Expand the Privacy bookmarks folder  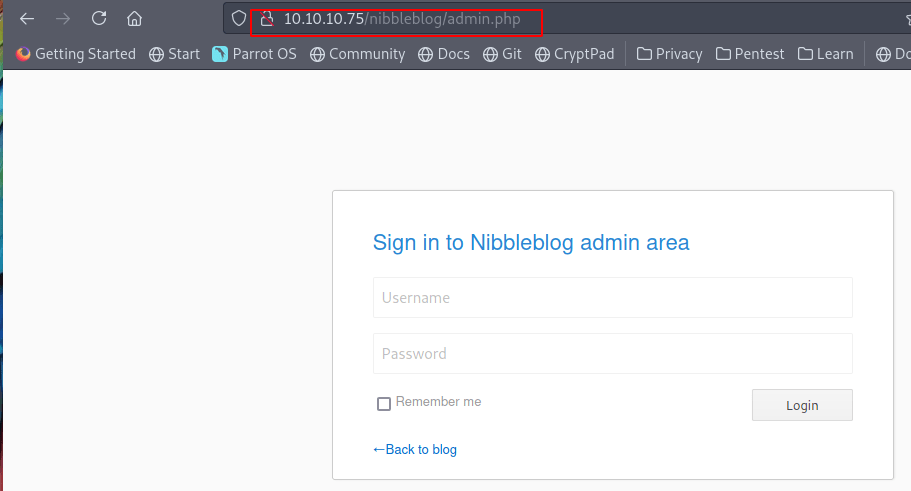point(669,54)
